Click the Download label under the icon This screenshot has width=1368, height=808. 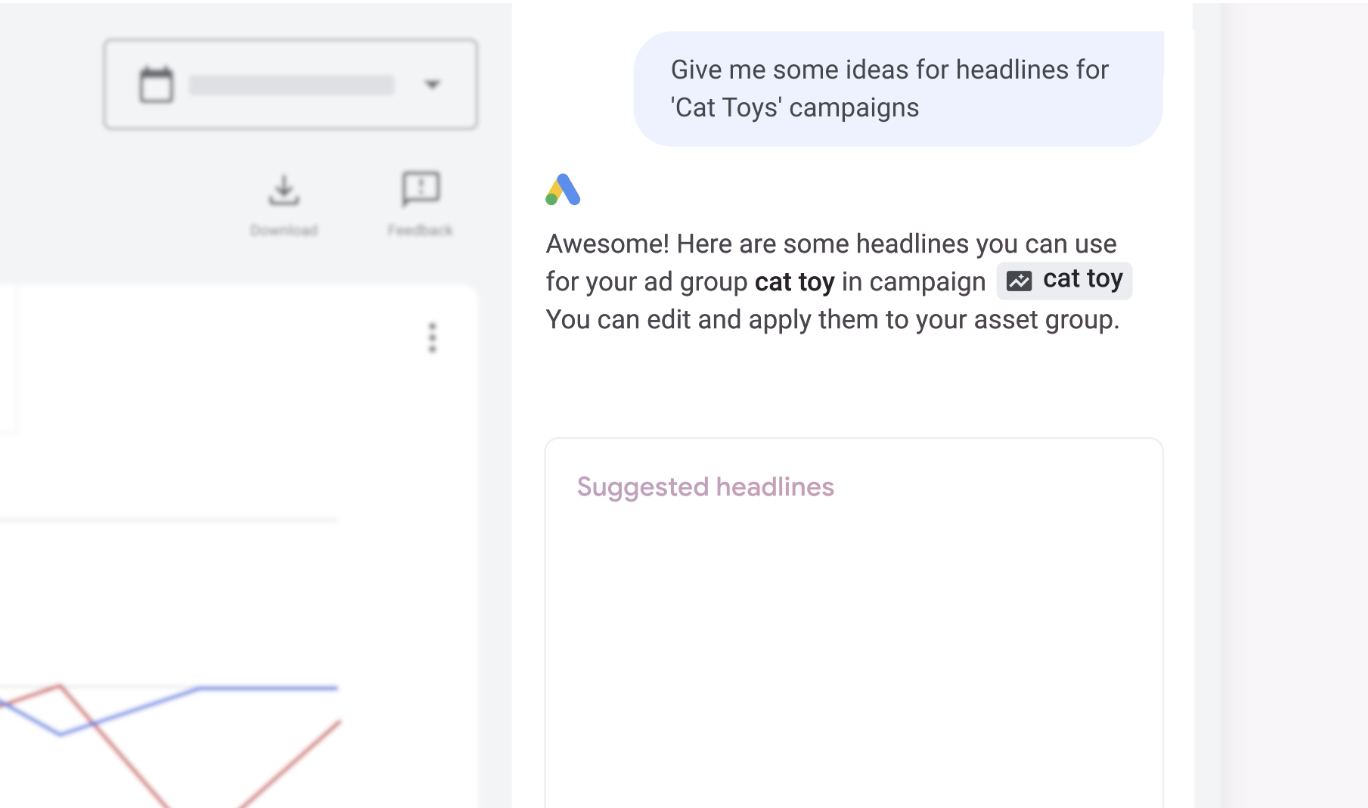(284, 229)
